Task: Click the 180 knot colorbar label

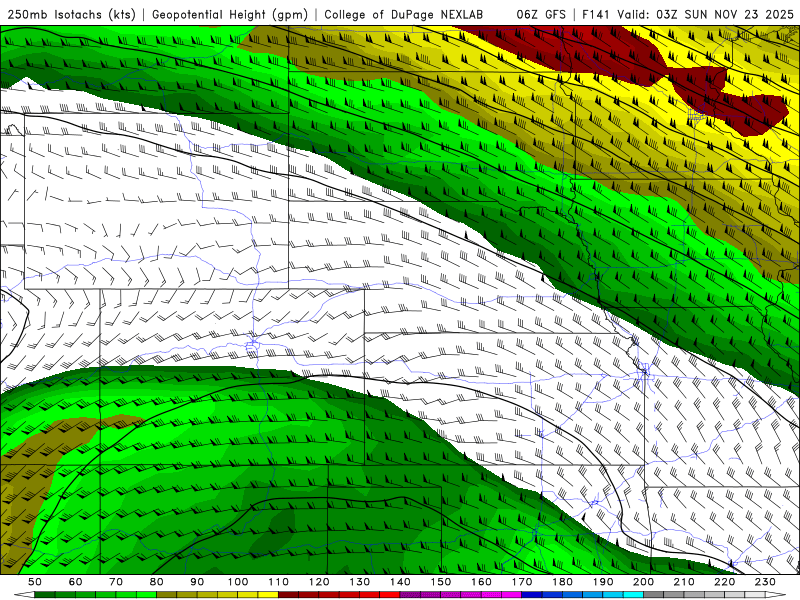Action: [562, 582]
